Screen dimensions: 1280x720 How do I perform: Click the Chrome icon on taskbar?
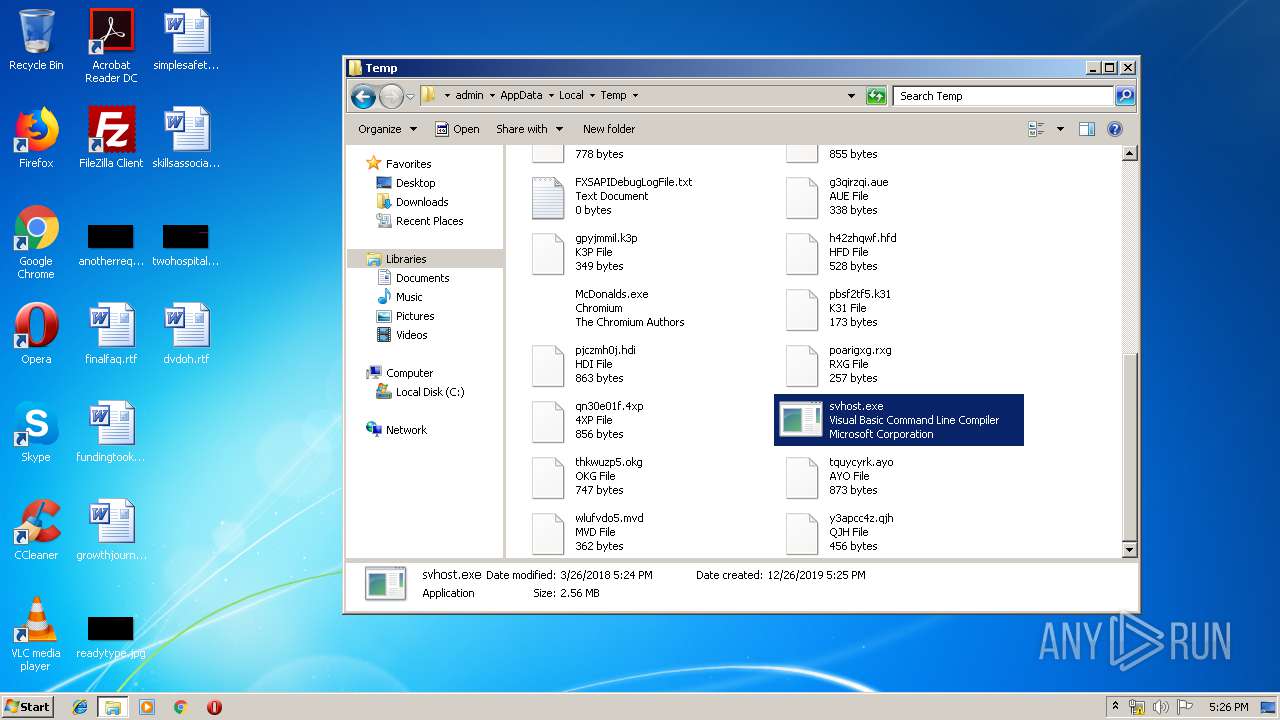tap(181, 707)
